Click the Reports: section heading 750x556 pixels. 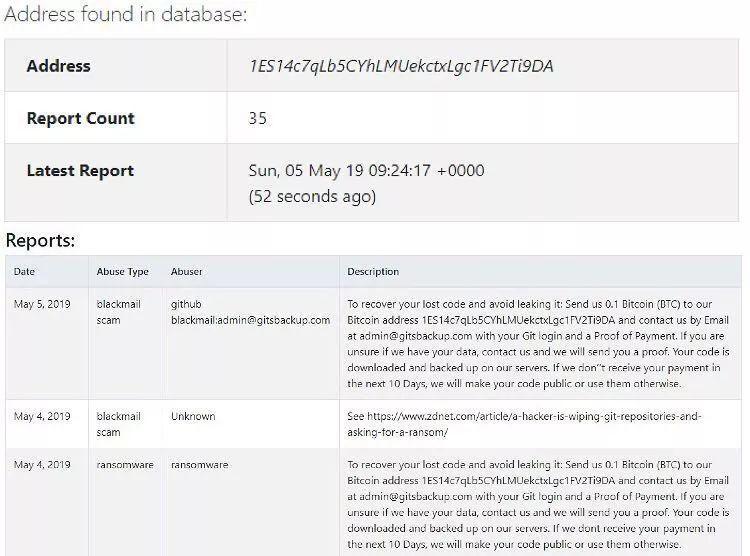tap(40, 240)
